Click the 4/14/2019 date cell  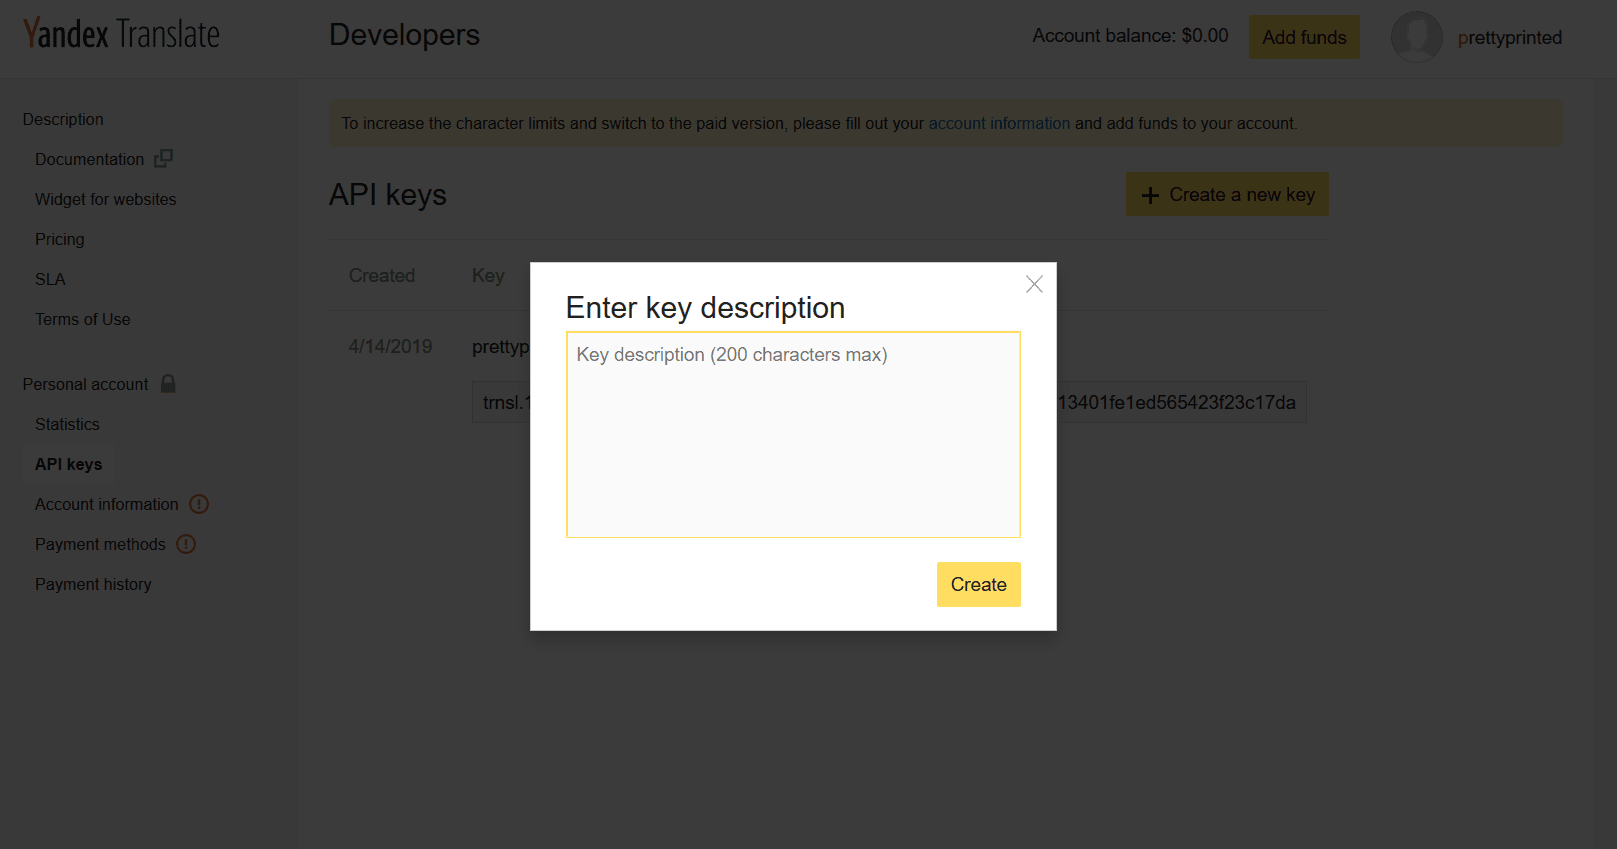[390, 346]
